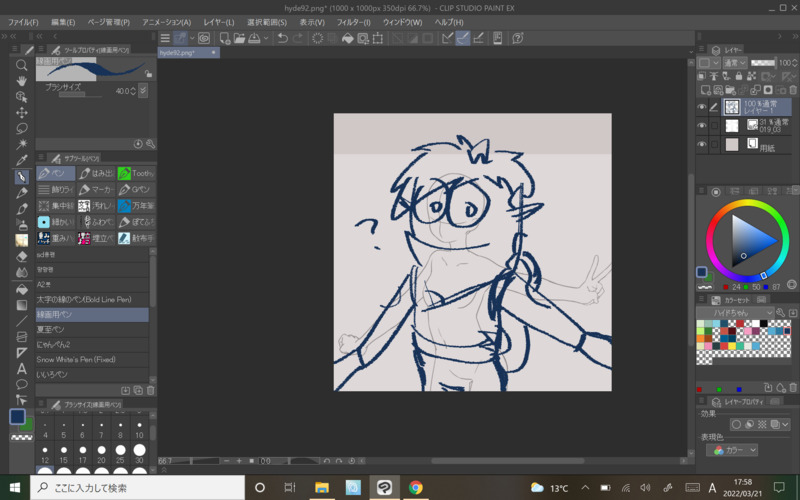Select the Eyedropper tool

(x=21, y=160)
